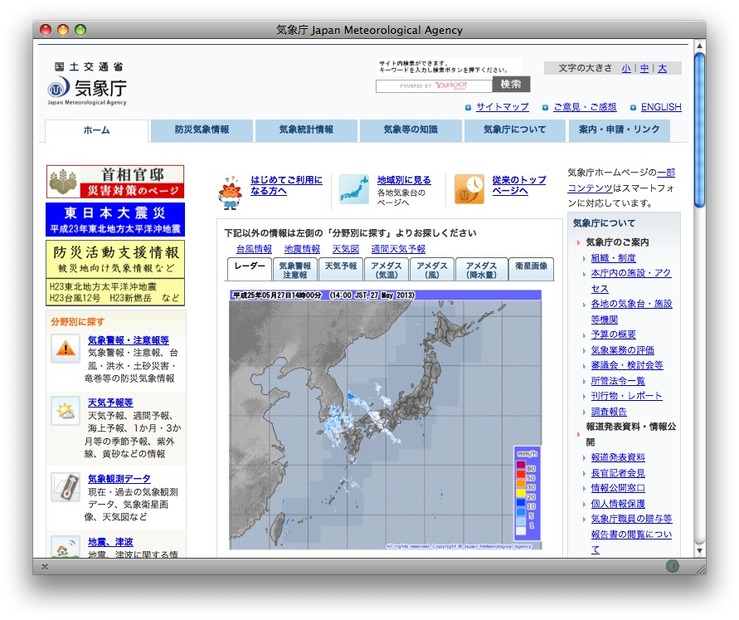Viewport: 739px width, 620px height.
Task: Click the orange clock icon for 従来のトップページへ
Action: tap(469, 189)
